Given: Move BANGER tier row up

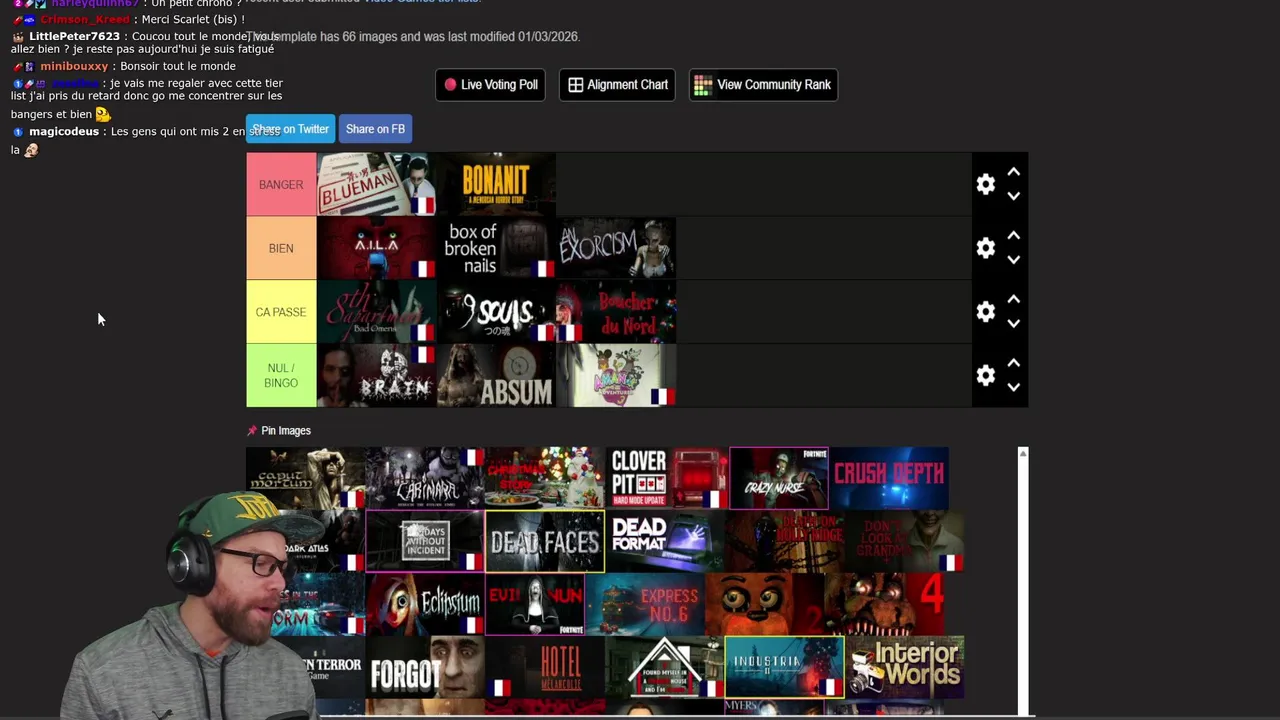Looking at the screenshot, I should (1013, 172).
